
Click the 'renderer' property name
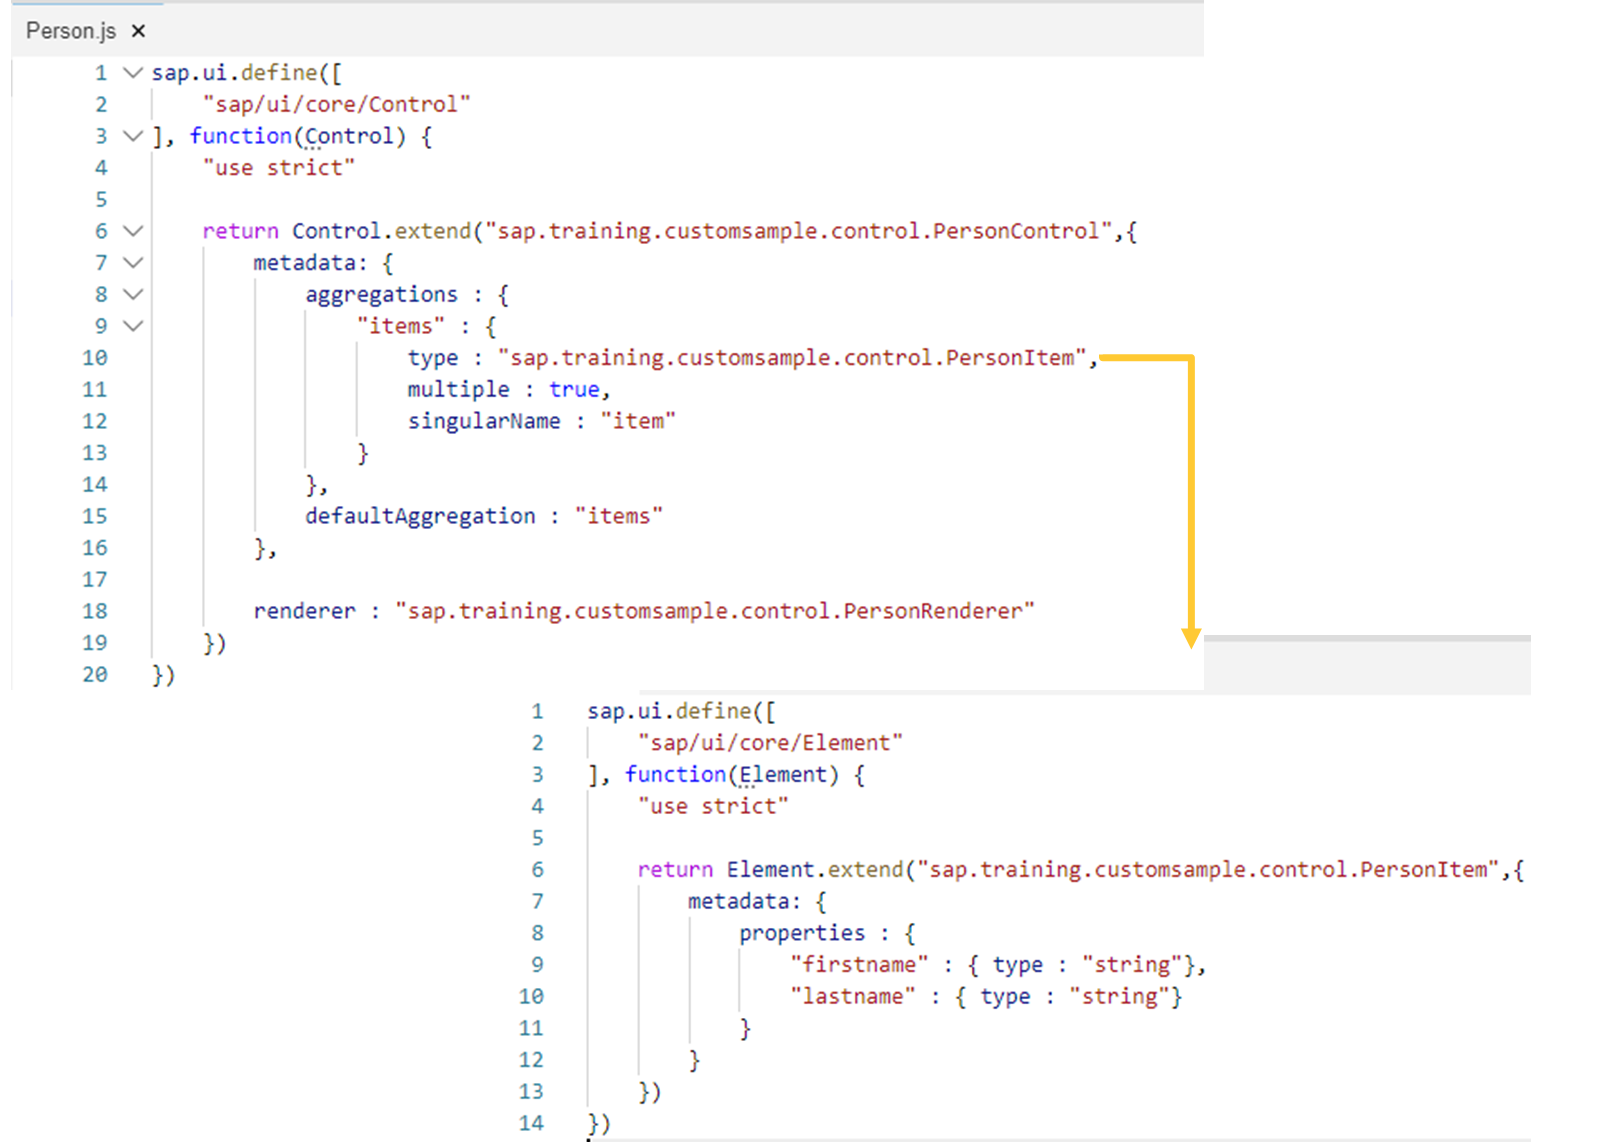click(x=304, y=611)
